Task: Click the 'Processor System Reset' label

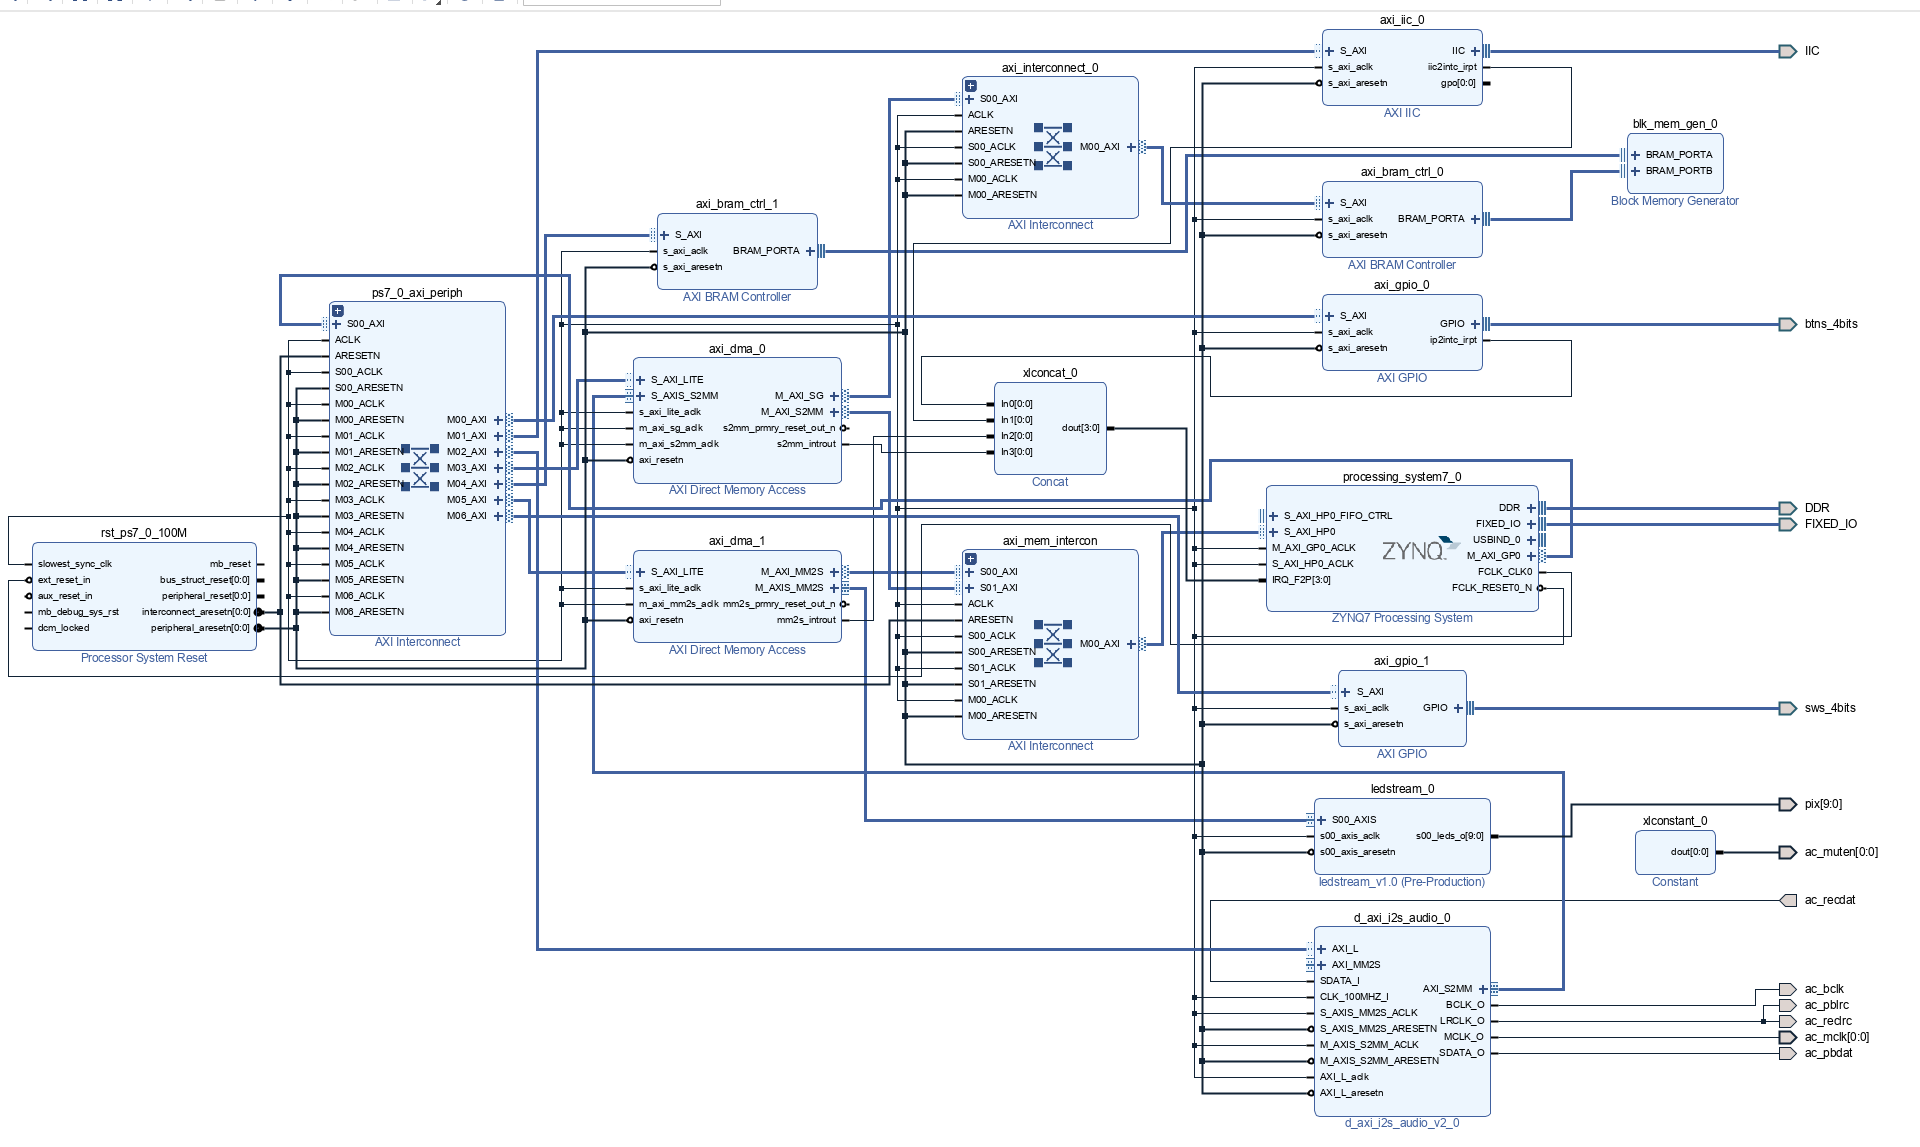Action: pyautogui.click(x=144, y=658)
